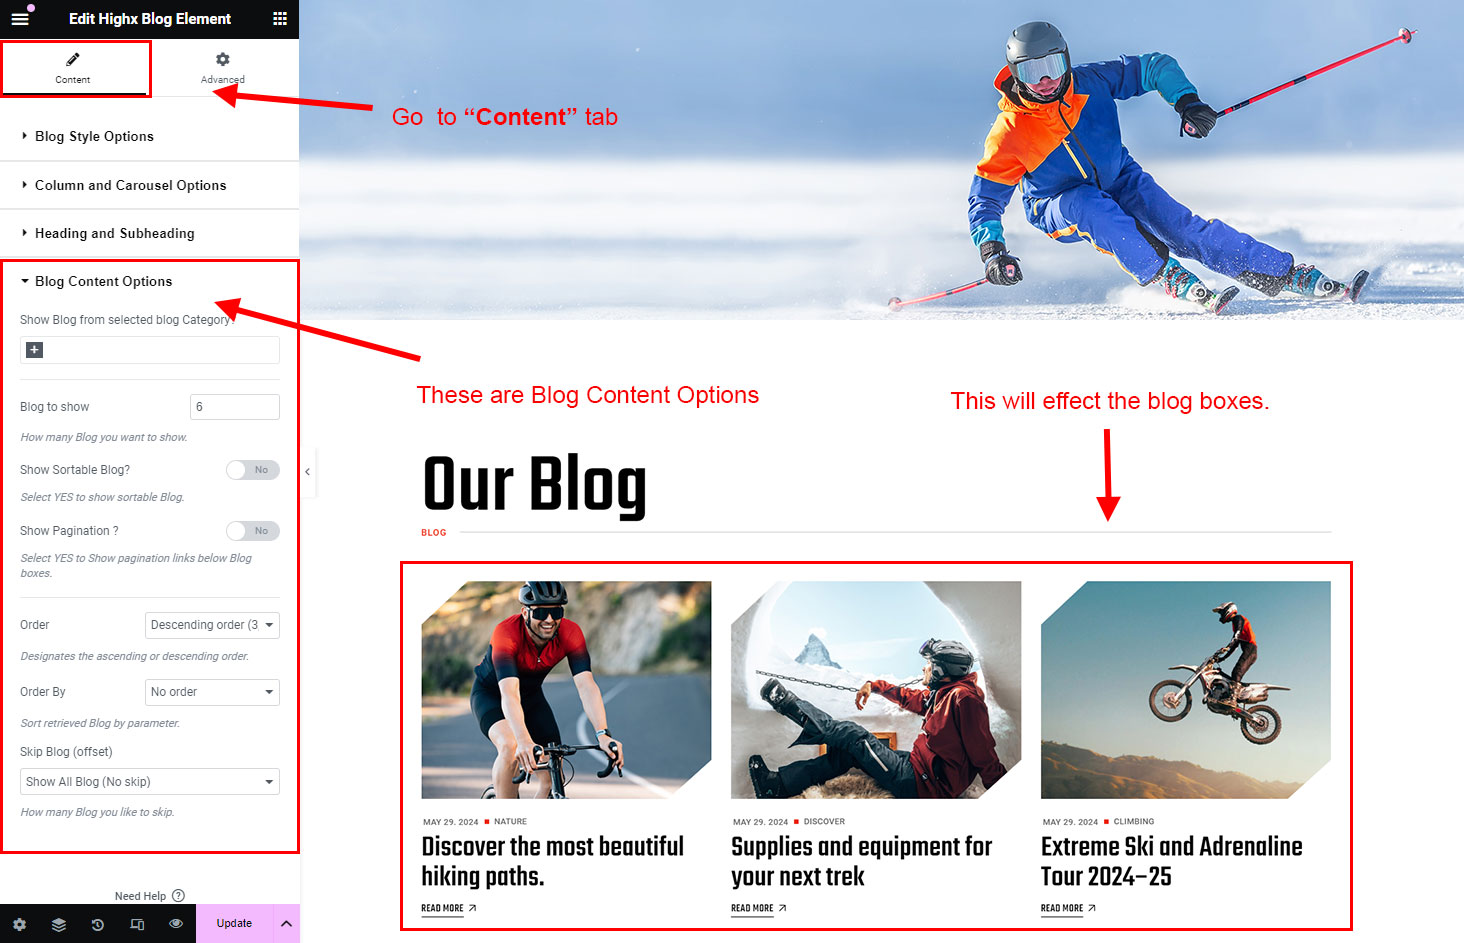This screenshot has height=943, width=1464.
Task: Open the Skip Blog offset dropdown
Action: 150,782
